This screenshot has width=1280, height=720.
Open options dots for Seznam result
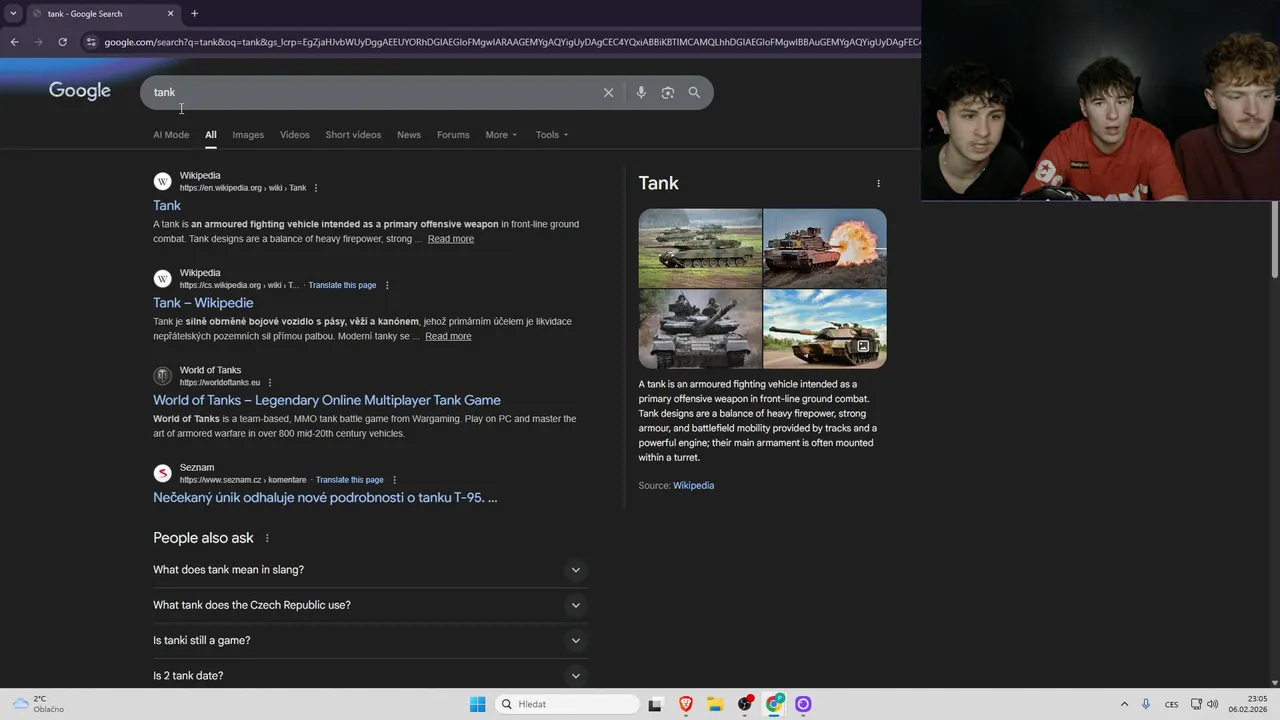(x=394, y=480)
